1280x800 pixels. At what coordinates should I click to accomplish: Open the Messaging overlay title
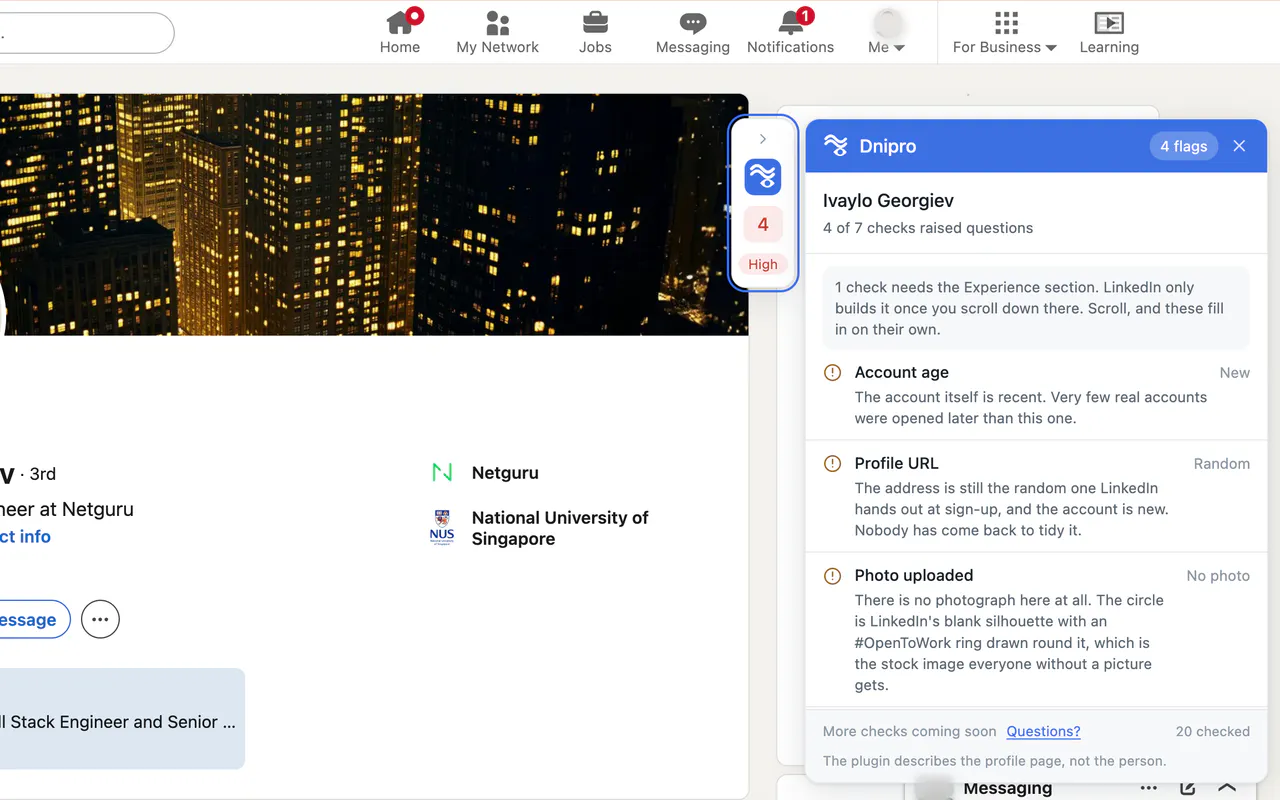(x=1008, y=789)
